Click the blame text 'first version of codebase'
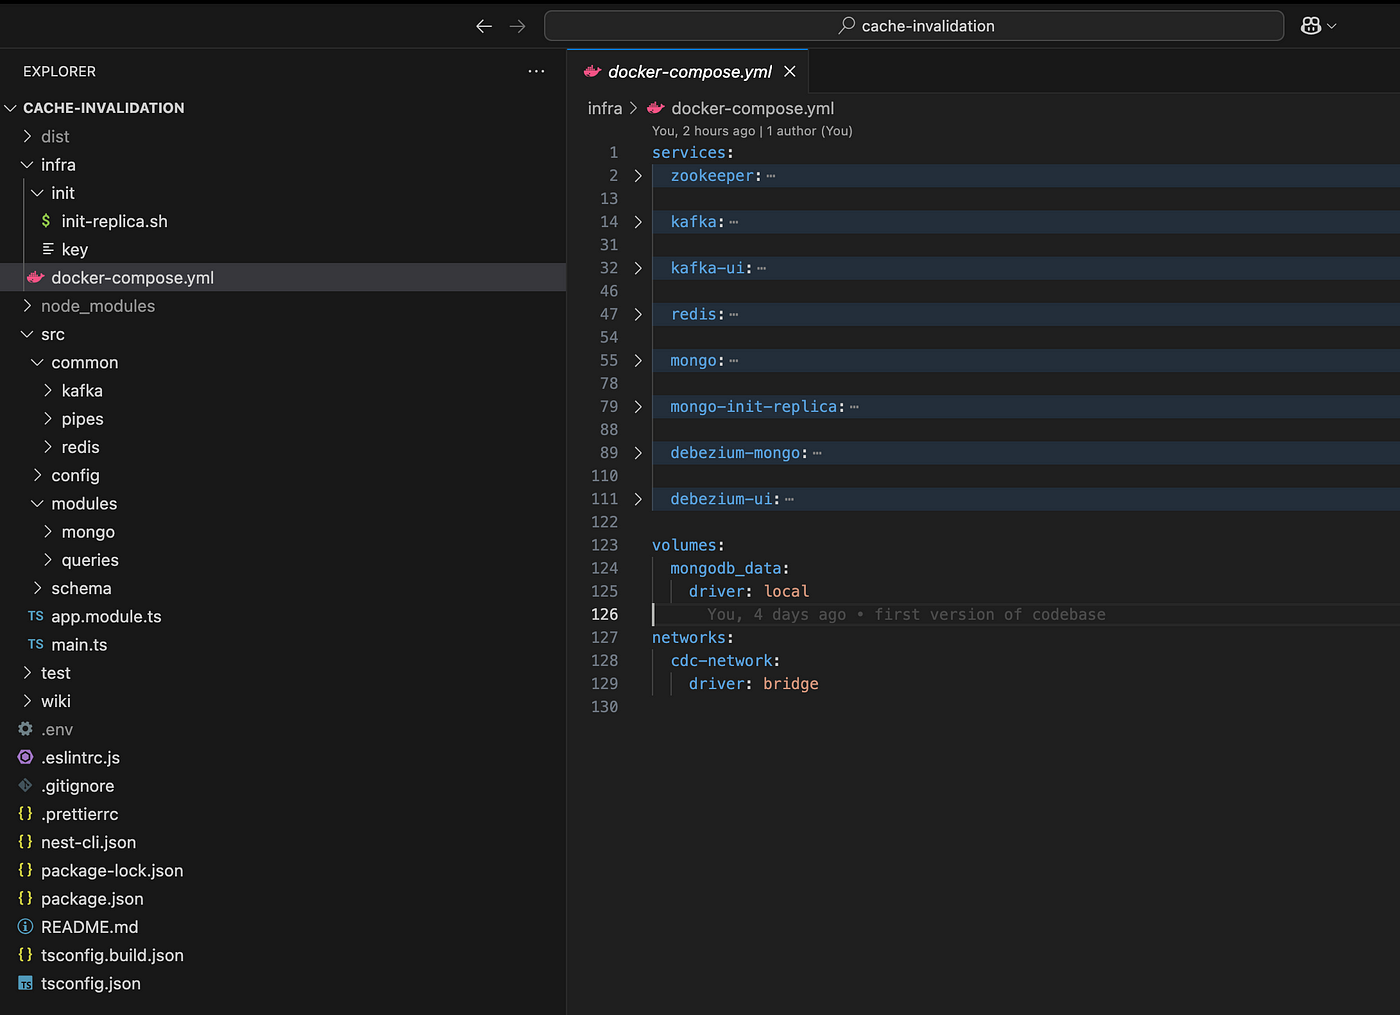This screenshot has width=1400, height=1015. (x=990, y=614)
